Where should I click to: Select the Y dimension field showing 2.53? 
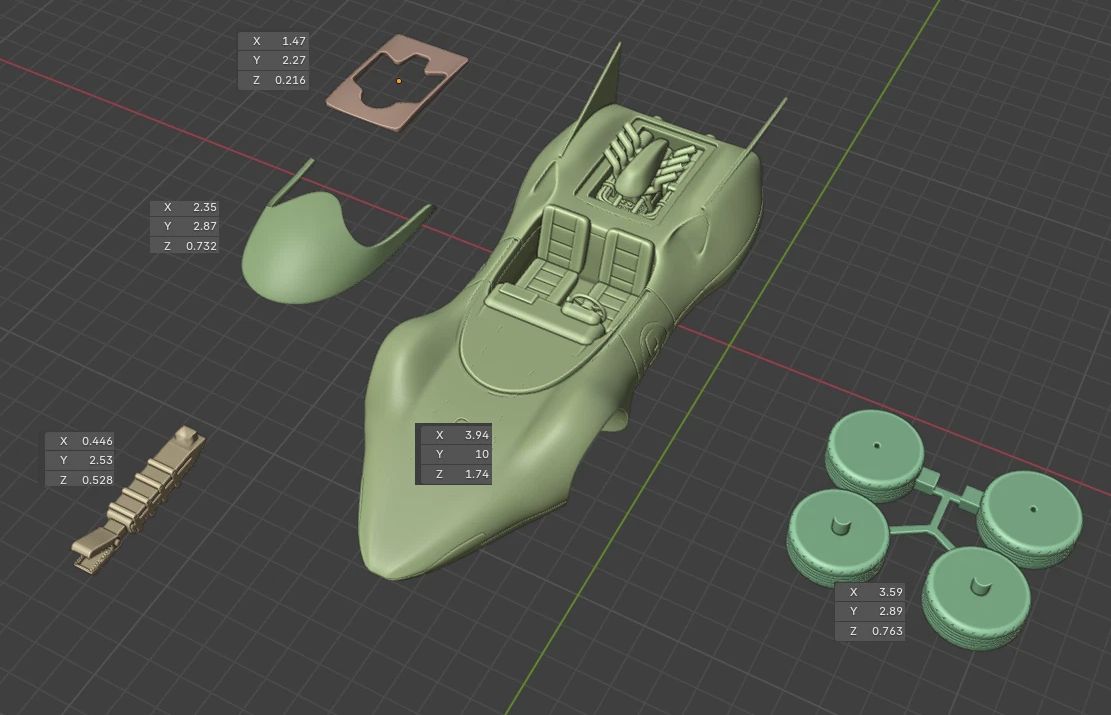pos(80,460)
